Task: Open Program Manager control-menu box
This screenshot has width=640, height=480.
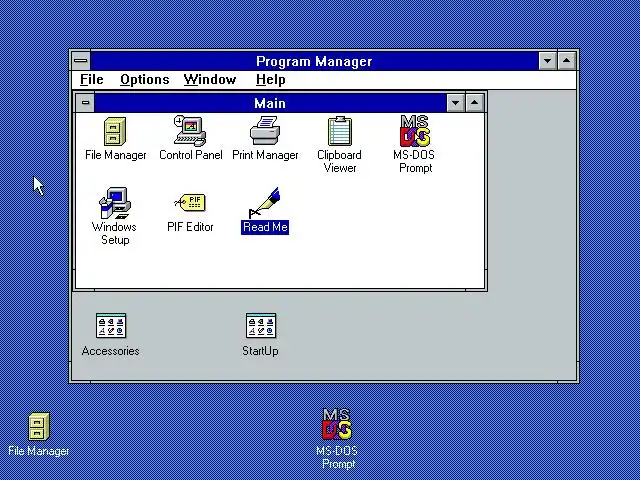Action: [x=81, y=61]
